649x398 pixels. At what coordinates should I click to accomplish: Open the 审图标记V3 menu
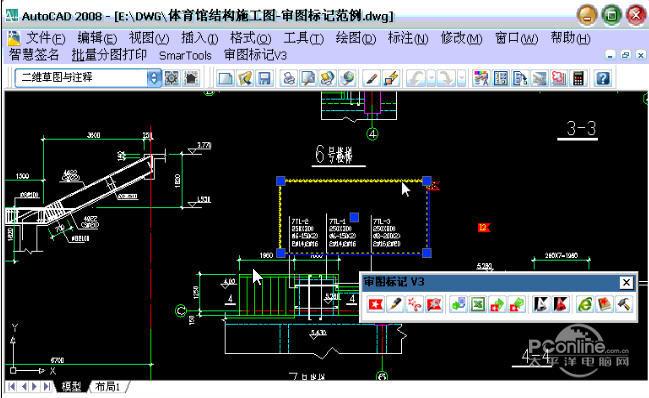click(x=255, y=55)
